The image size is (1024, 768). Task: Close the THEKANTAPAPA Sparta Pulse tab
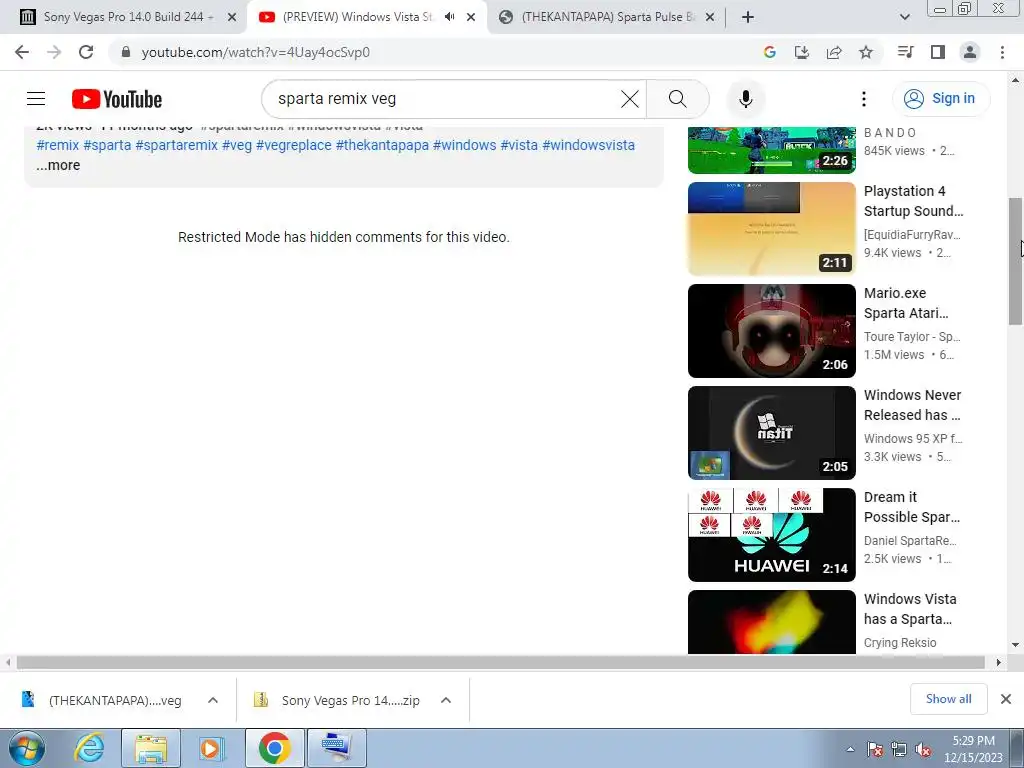pyautogui.click(x=711, y=18)
